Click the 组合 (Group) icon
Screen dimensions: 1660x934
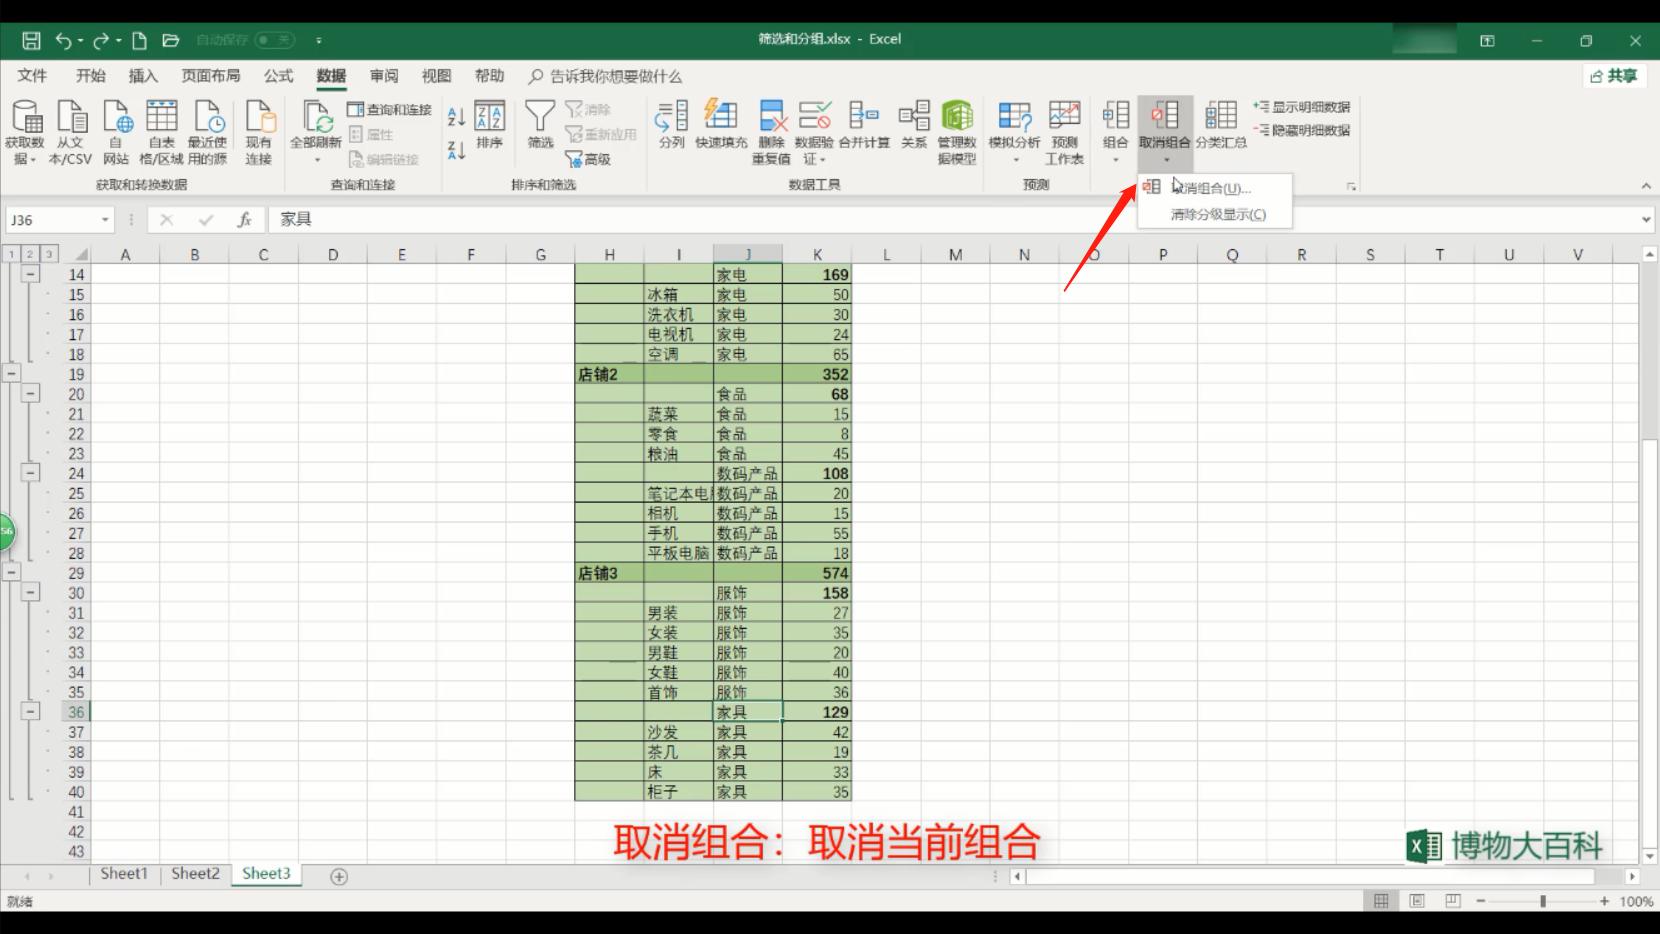point(1114,120)
